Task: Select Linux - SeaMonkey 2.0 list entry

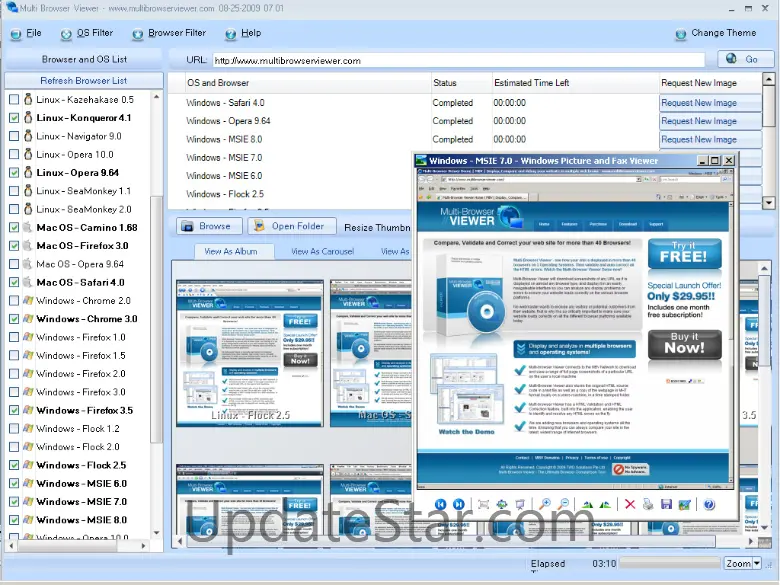Action: 84,209
